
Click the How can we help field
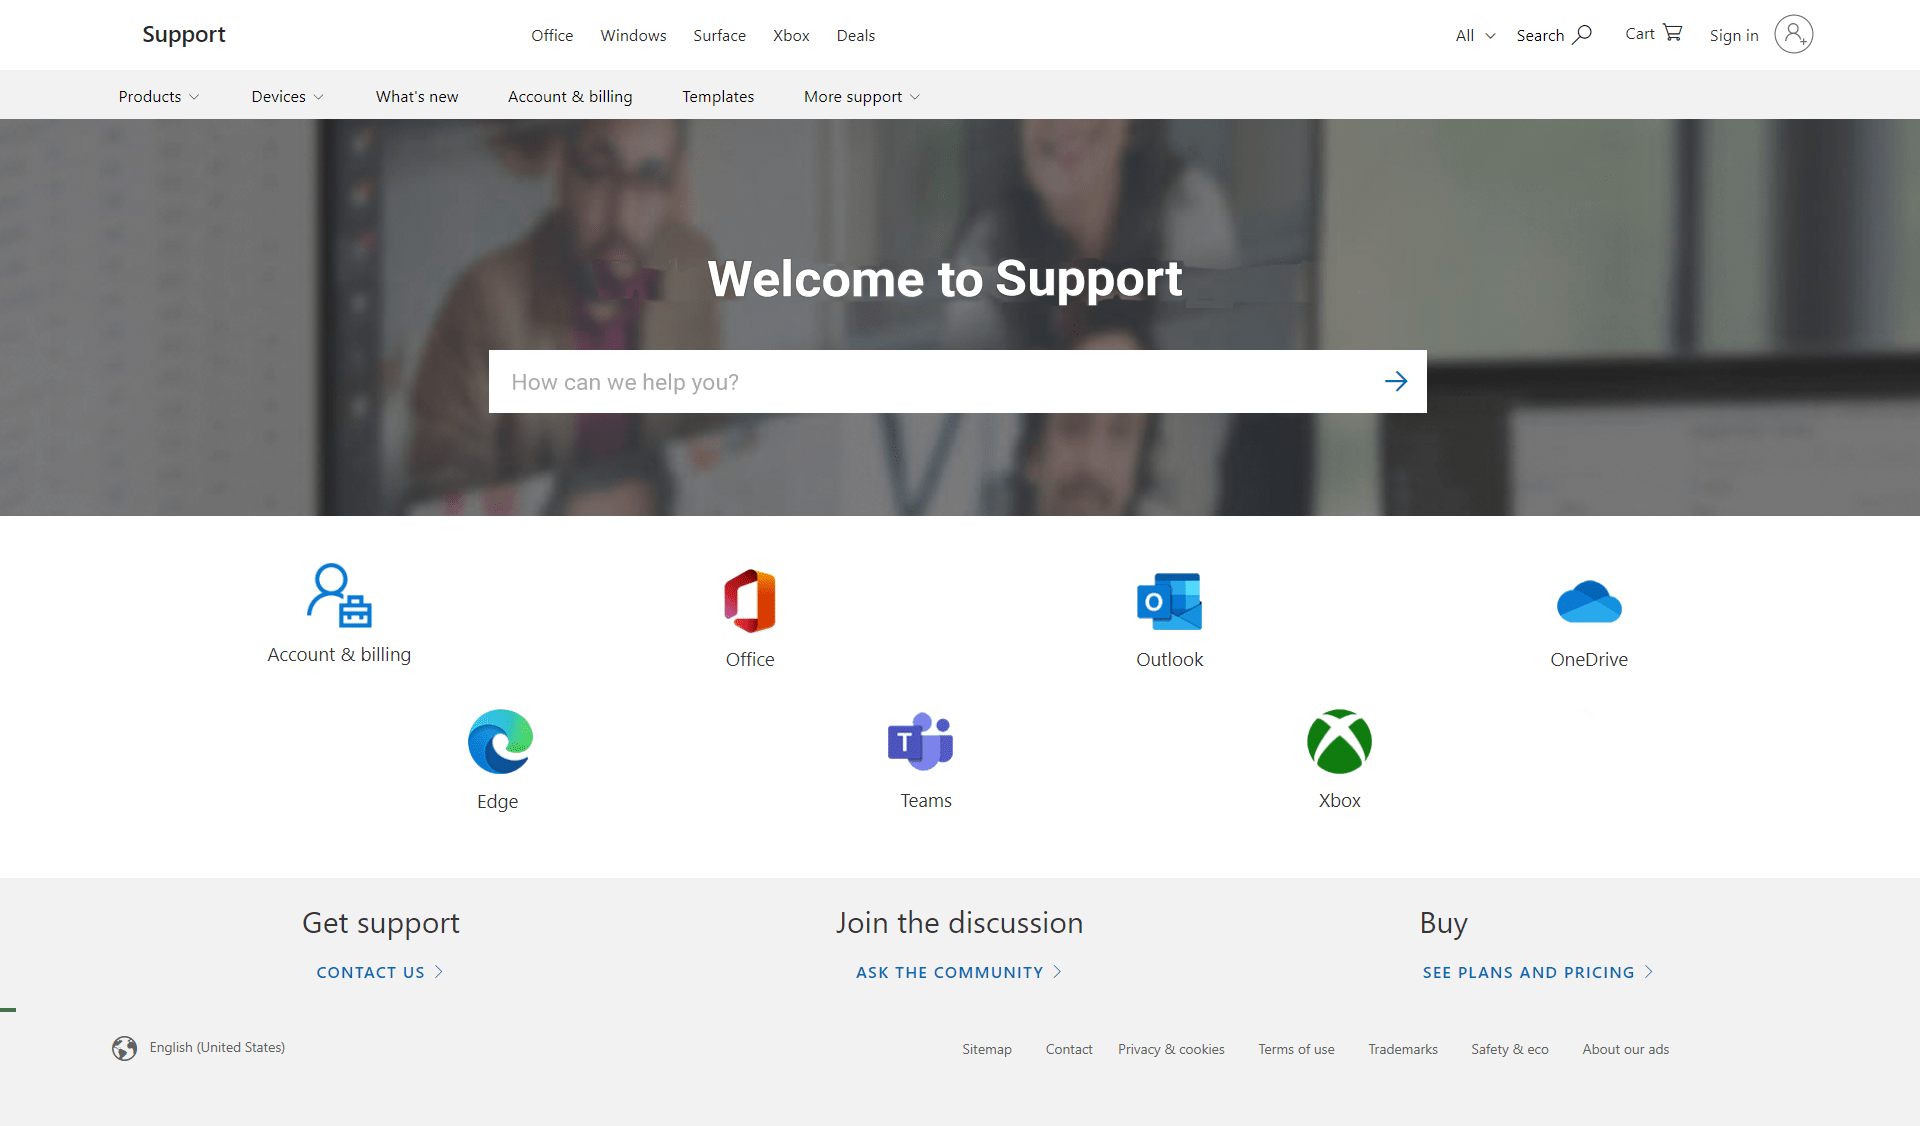click(930, 382)
